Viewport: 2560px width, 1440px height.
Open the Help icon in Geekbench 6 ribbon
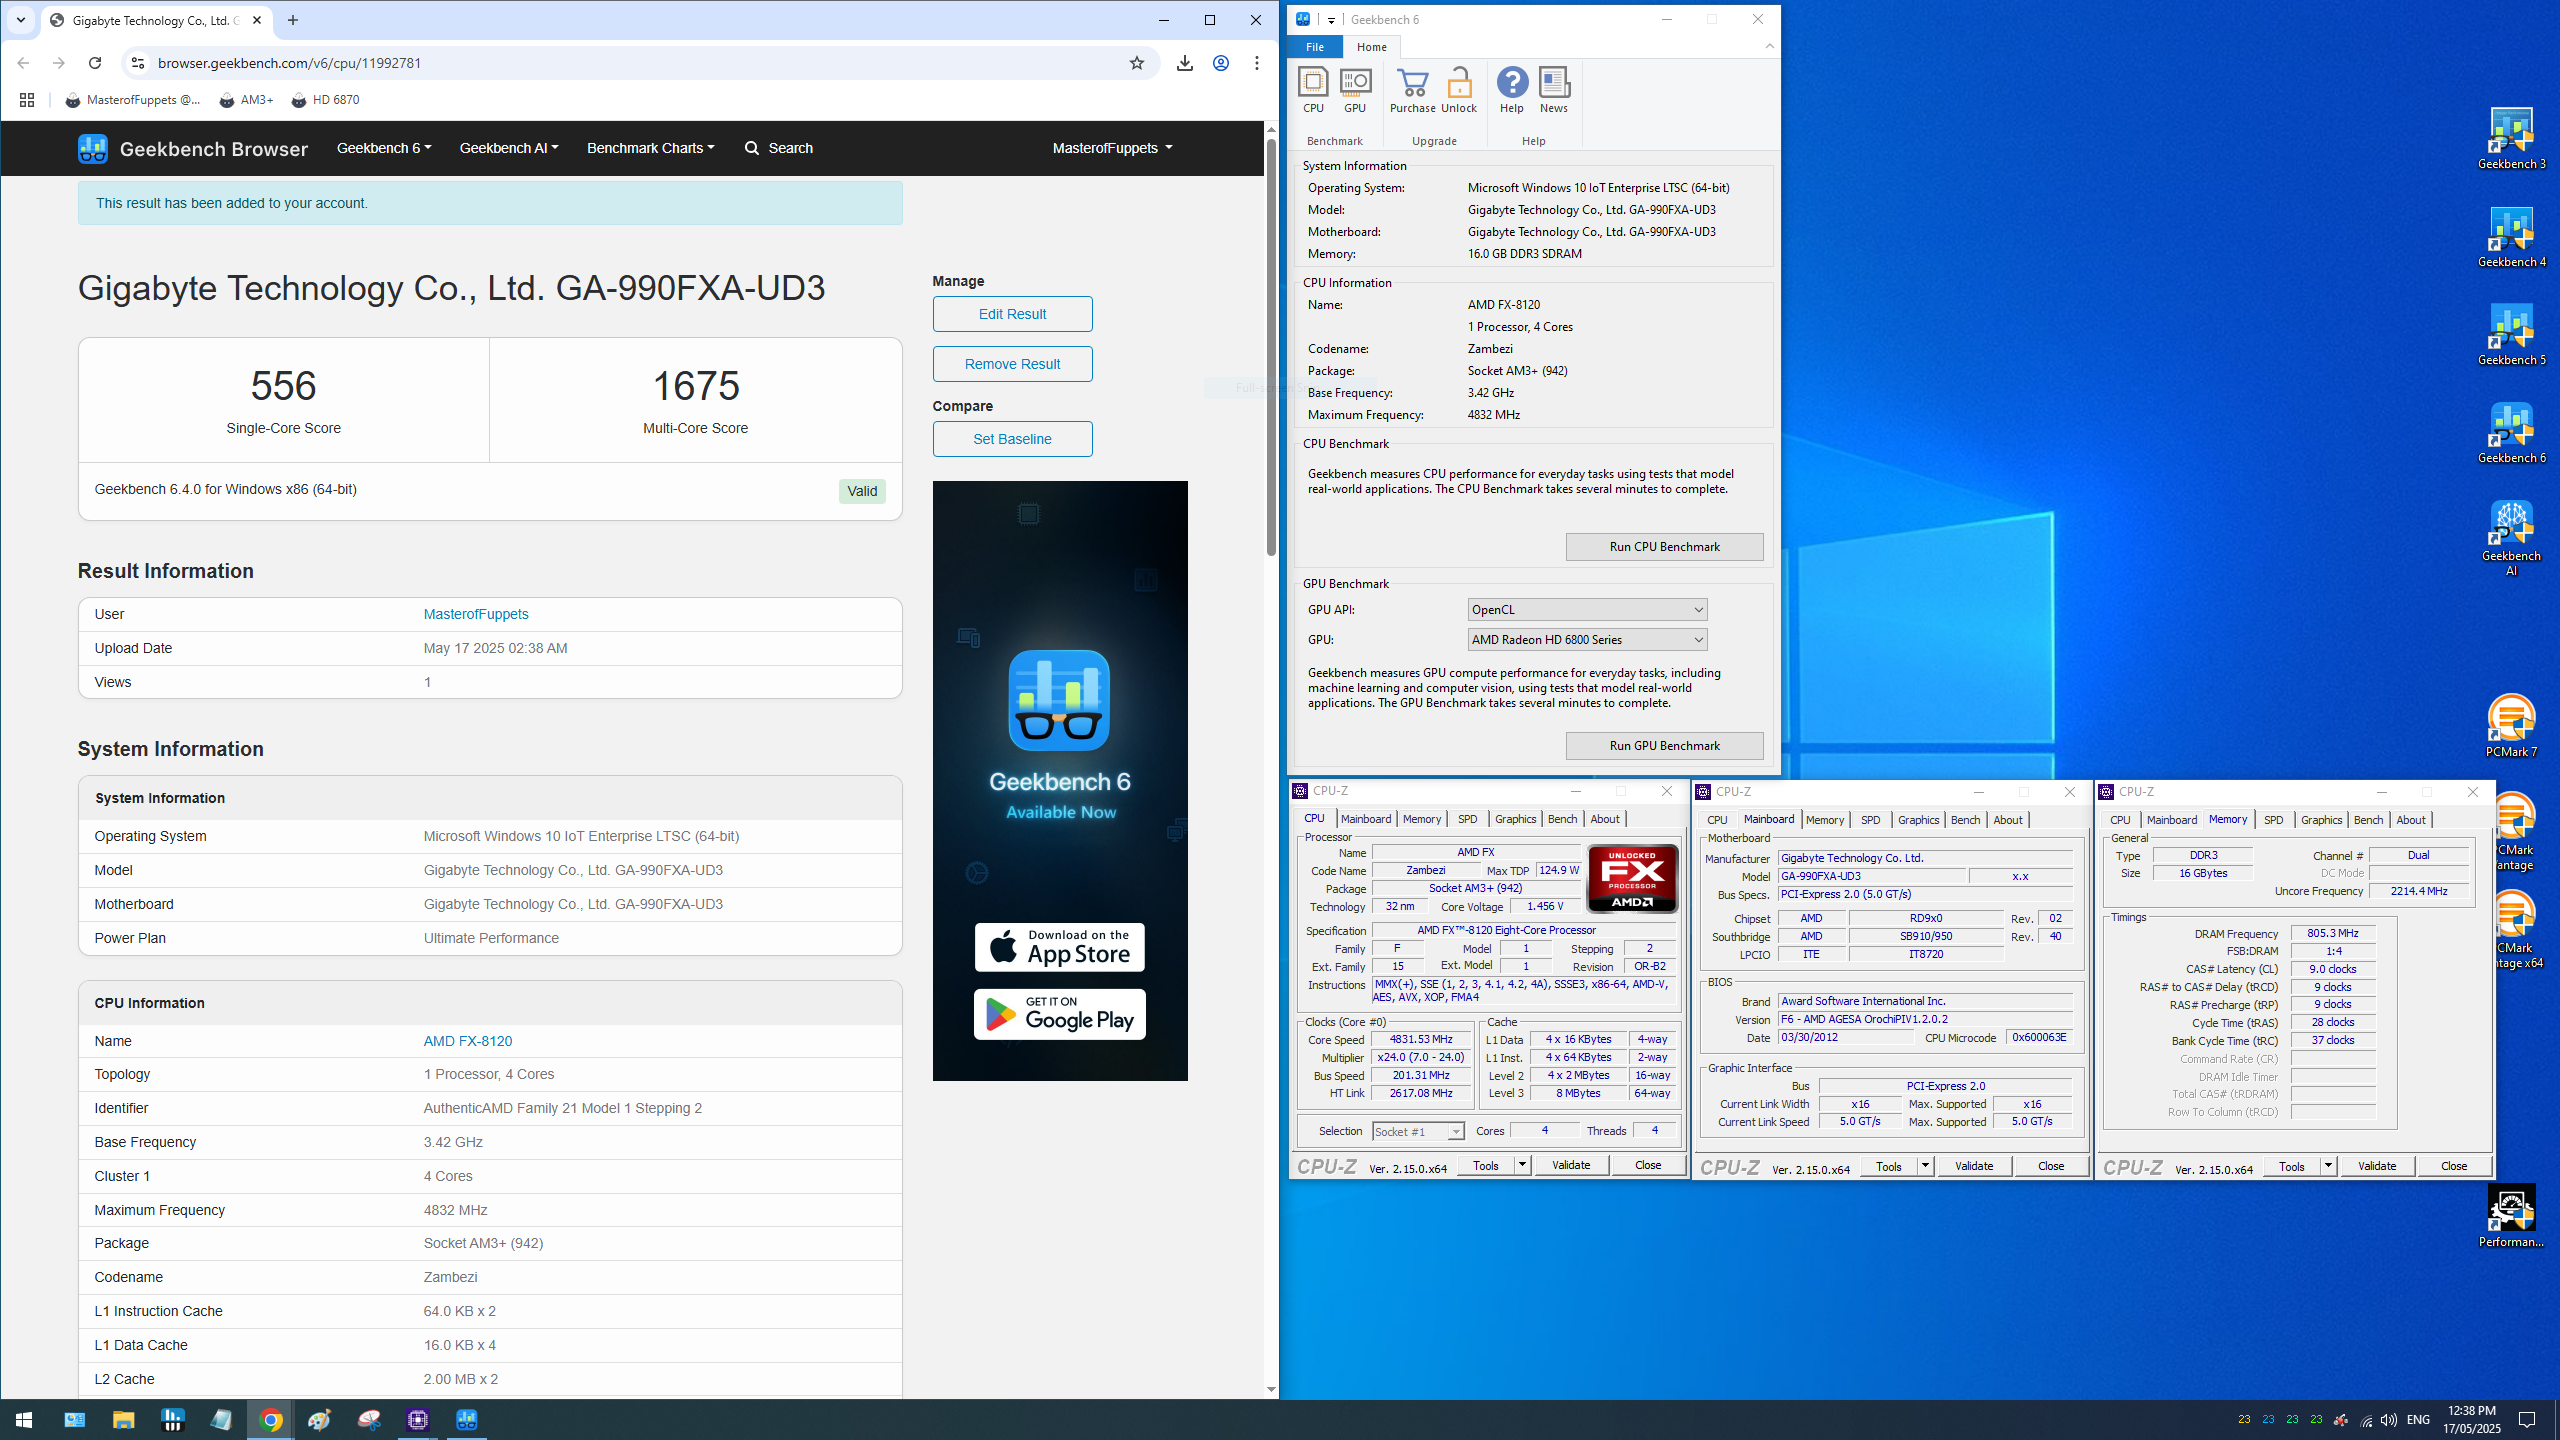click(x=1512, y=90)
